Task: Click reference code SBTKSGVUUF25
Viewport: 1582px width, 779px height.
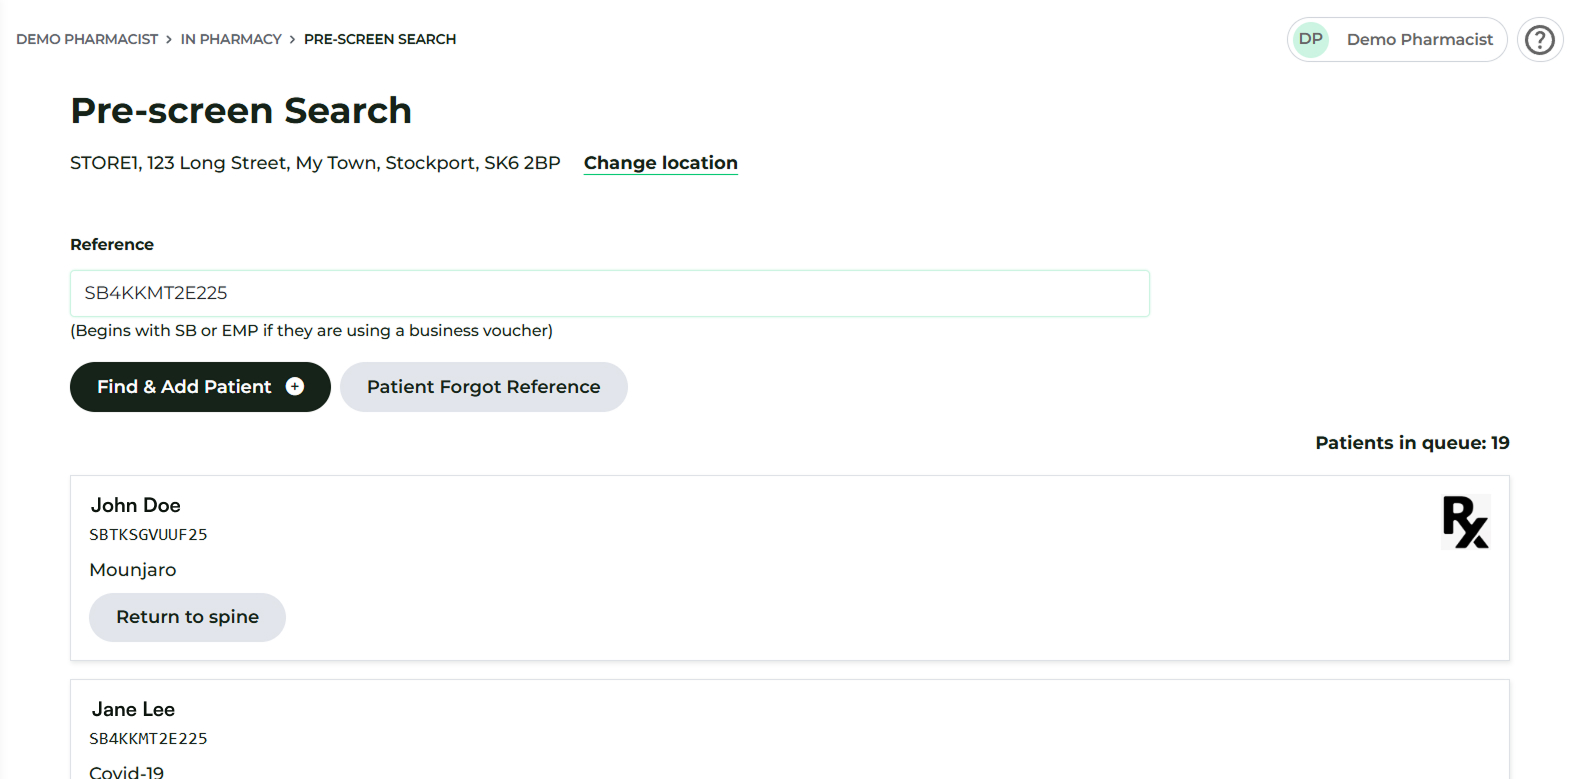Action: [x=148, y=535]
